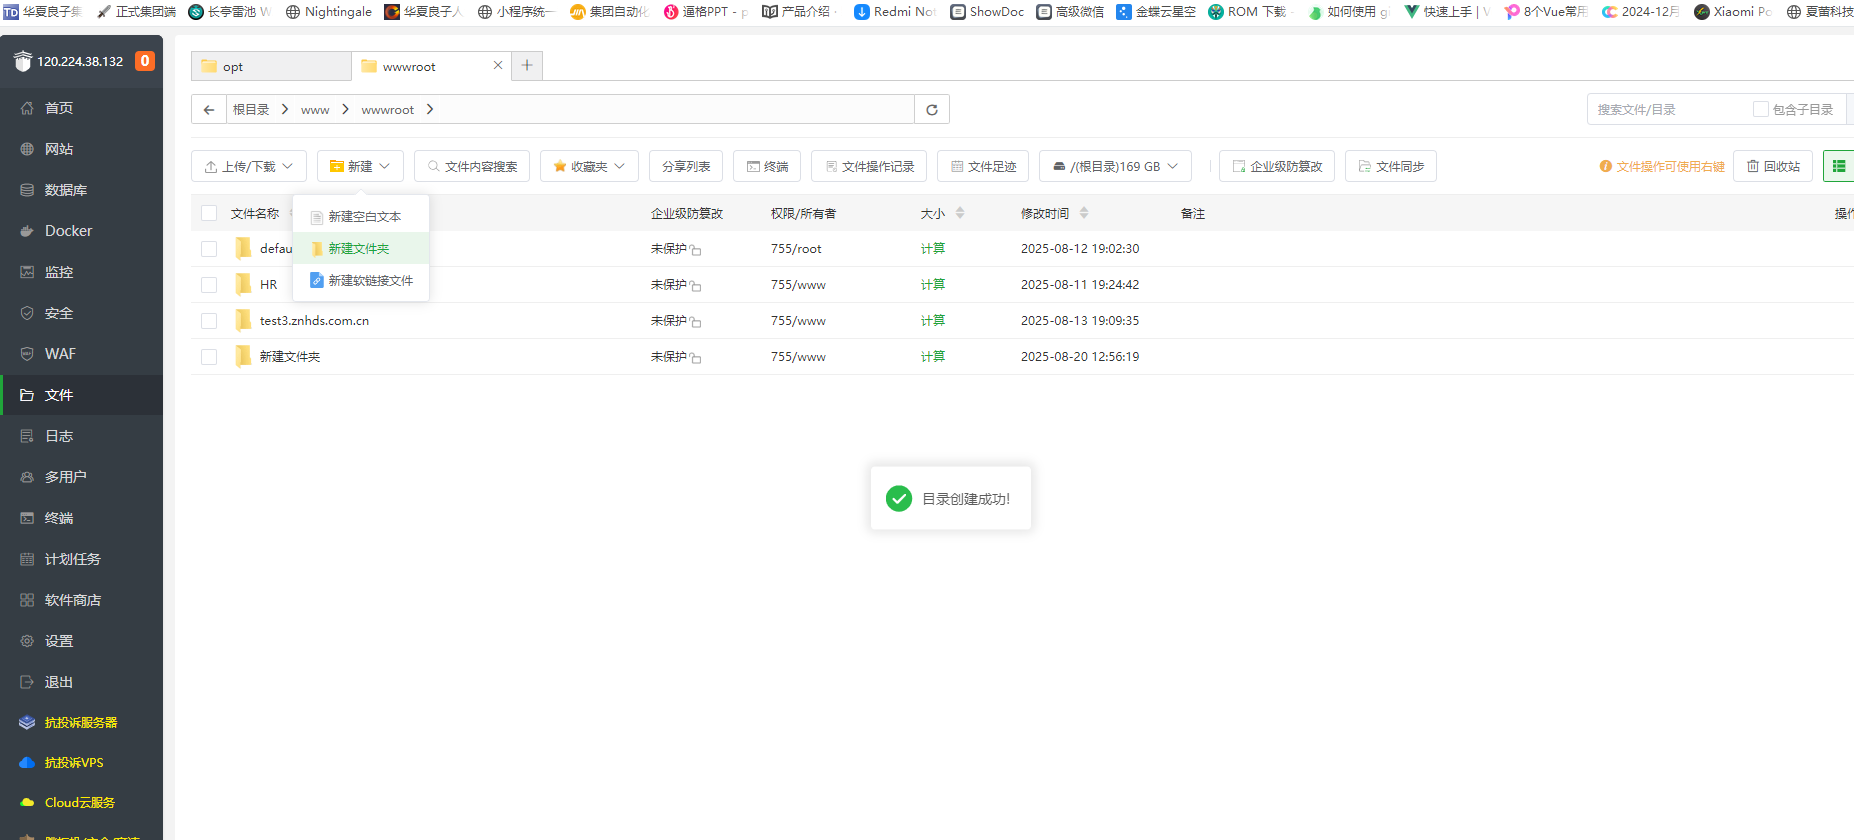Click the folder icon of test3.znhds.com.cn

click(x=243, y=320)
